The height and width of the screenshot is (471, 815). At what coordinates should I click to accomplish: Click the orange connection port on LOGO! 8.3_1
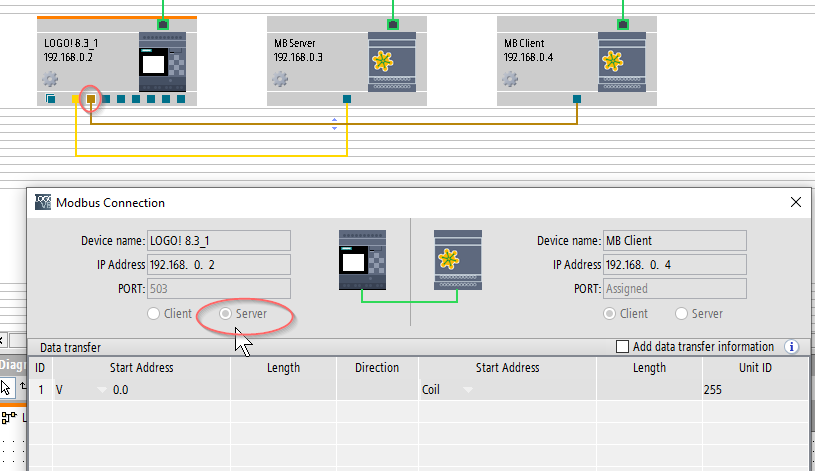coord(91,99)
